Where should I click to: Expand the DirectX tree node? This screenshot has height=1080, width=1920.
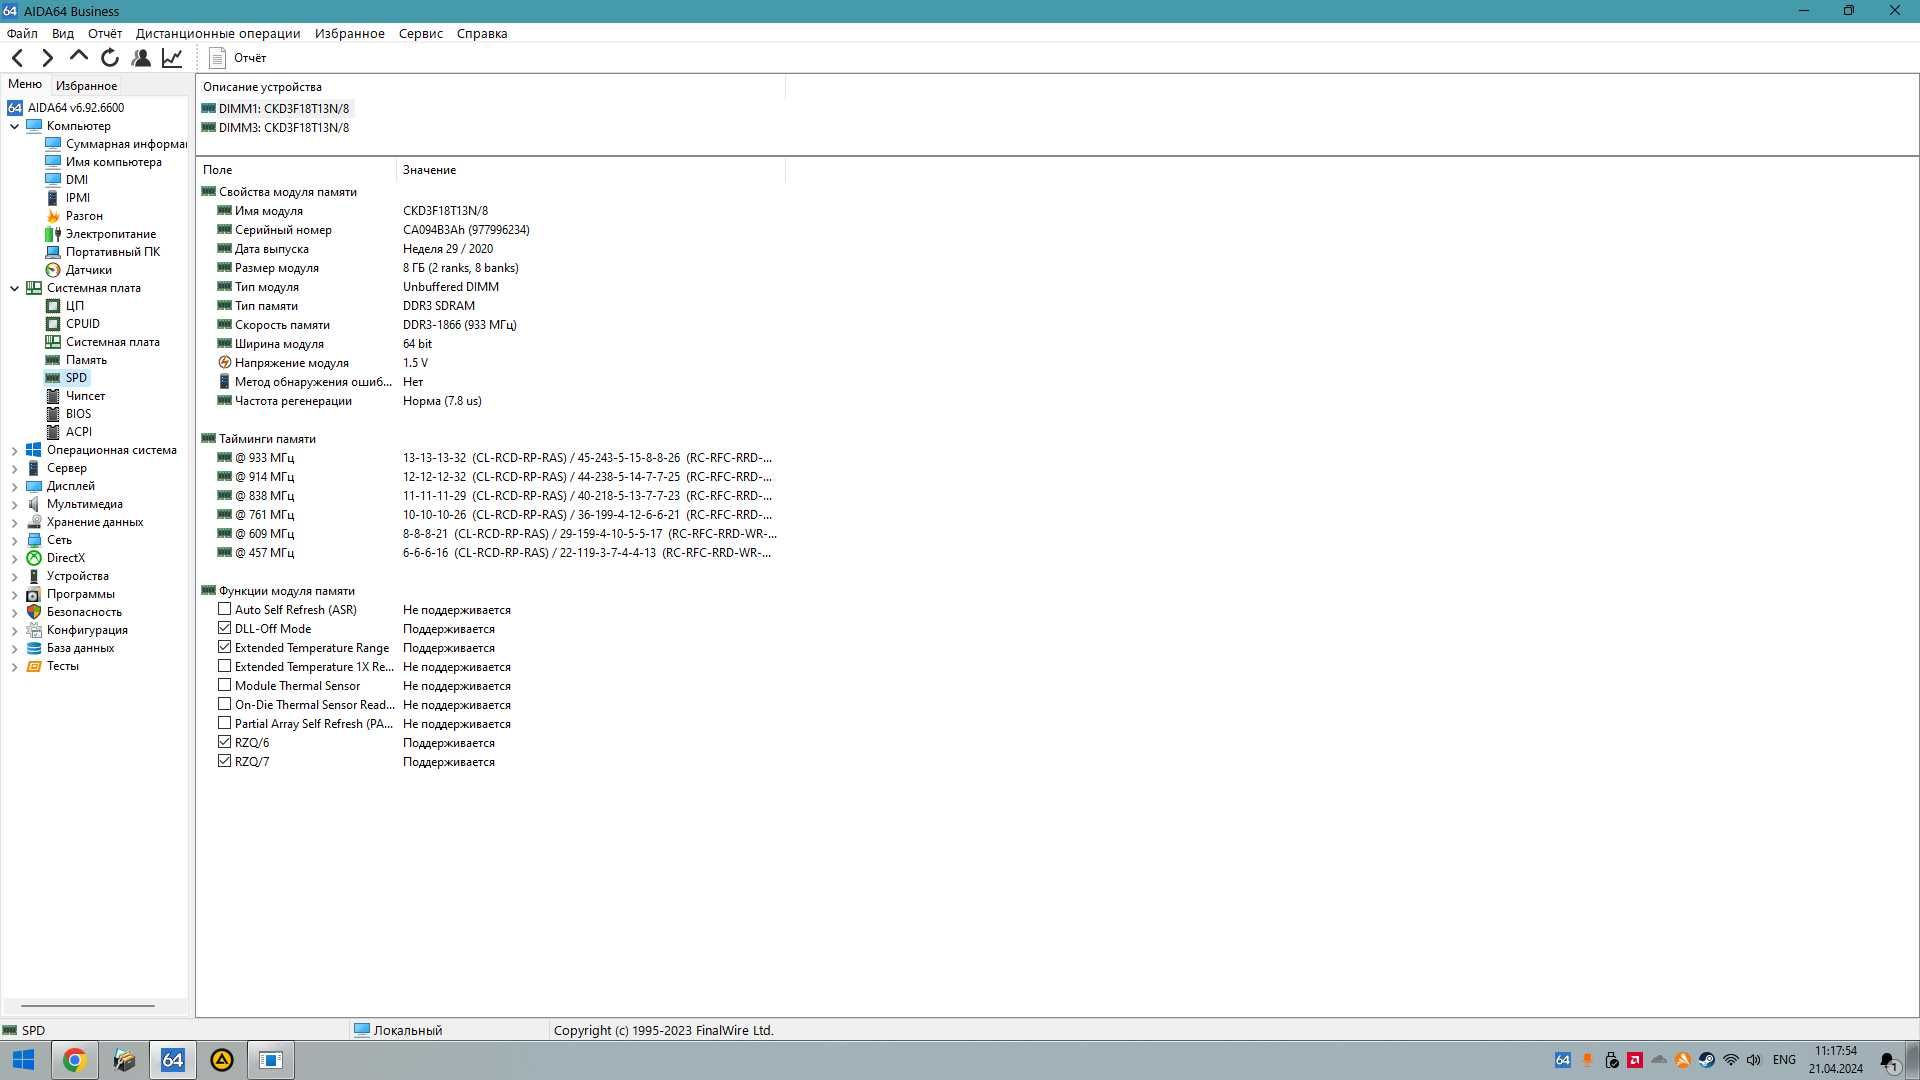pyautogui.click(x=14, y=558)
